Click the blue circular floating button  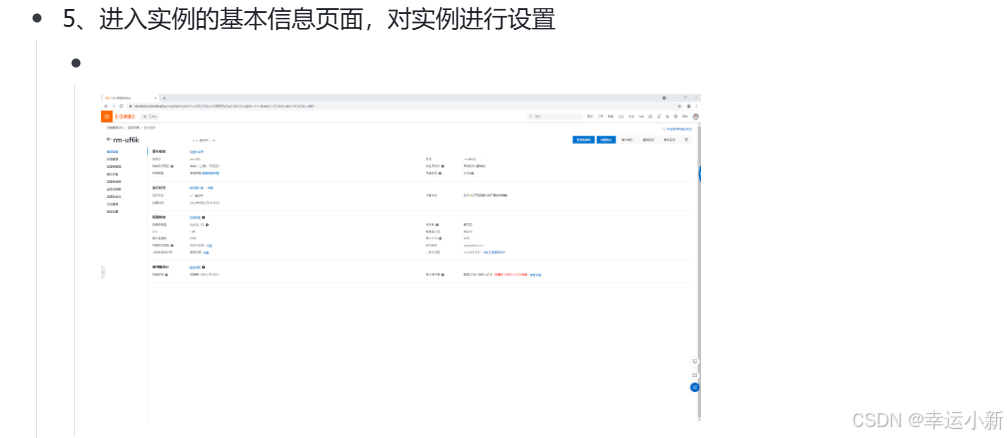tap(694, 387)
